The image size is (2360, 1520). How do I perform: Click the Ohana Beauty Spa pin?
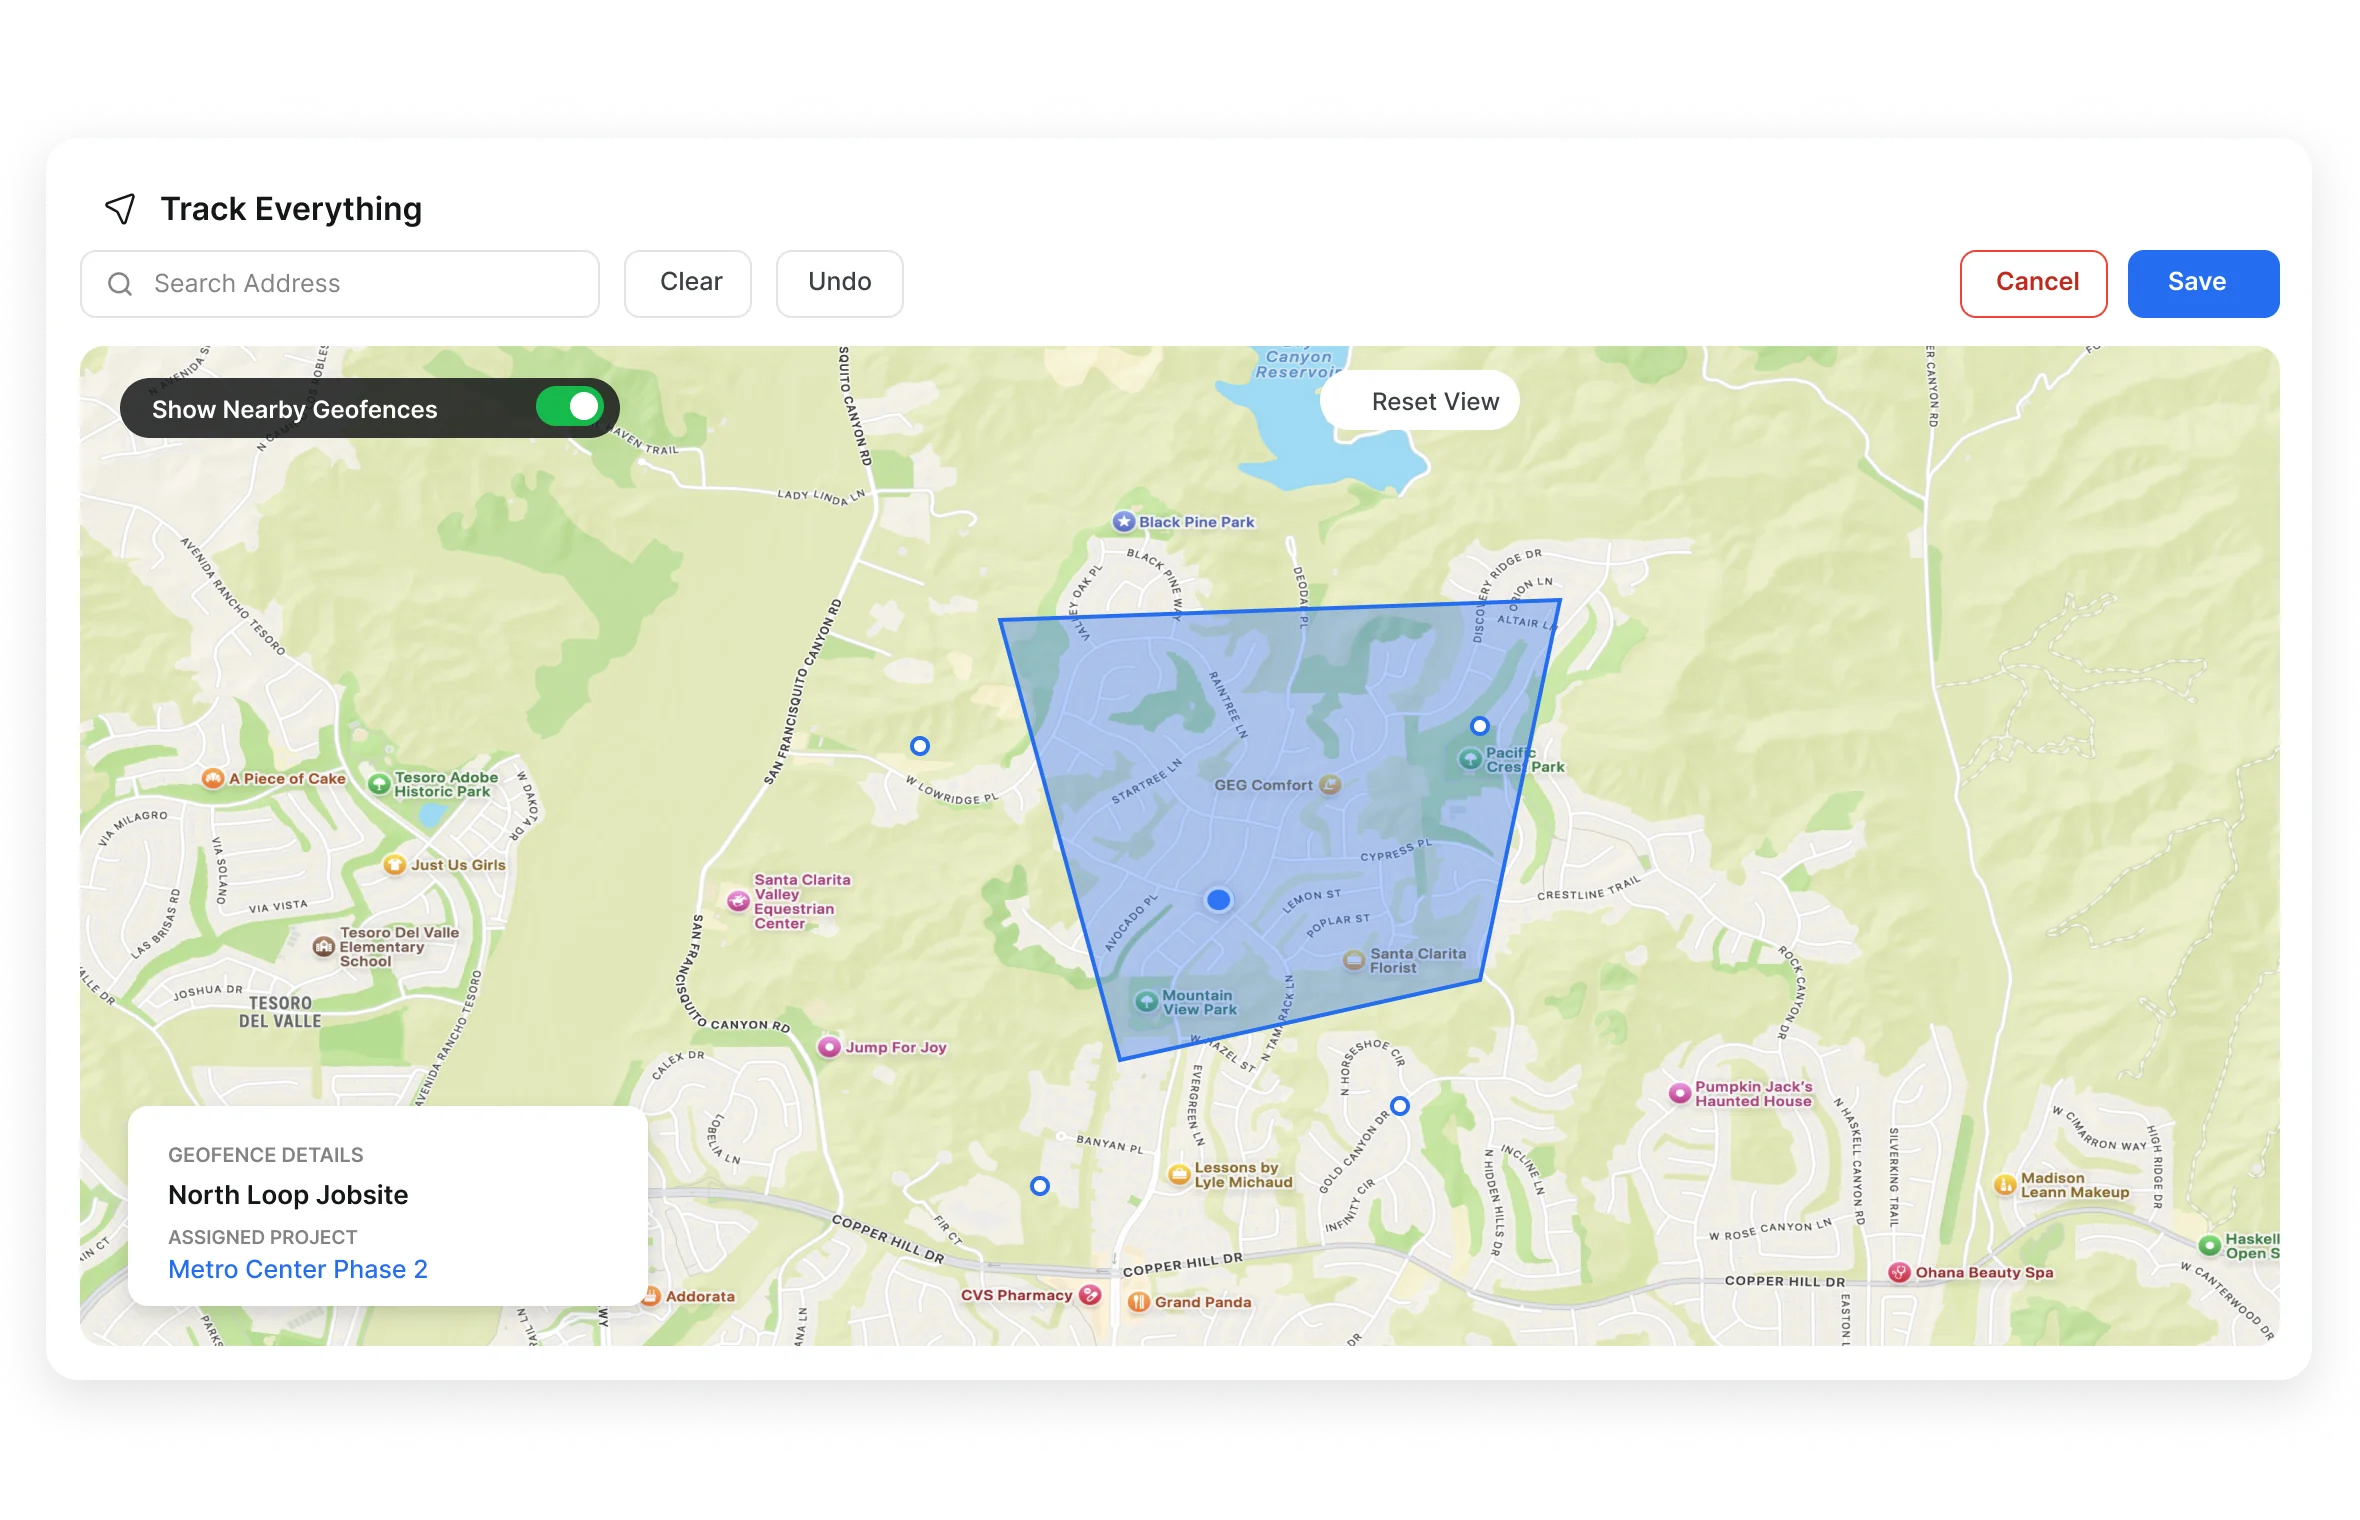(x=1899, y=1272)
